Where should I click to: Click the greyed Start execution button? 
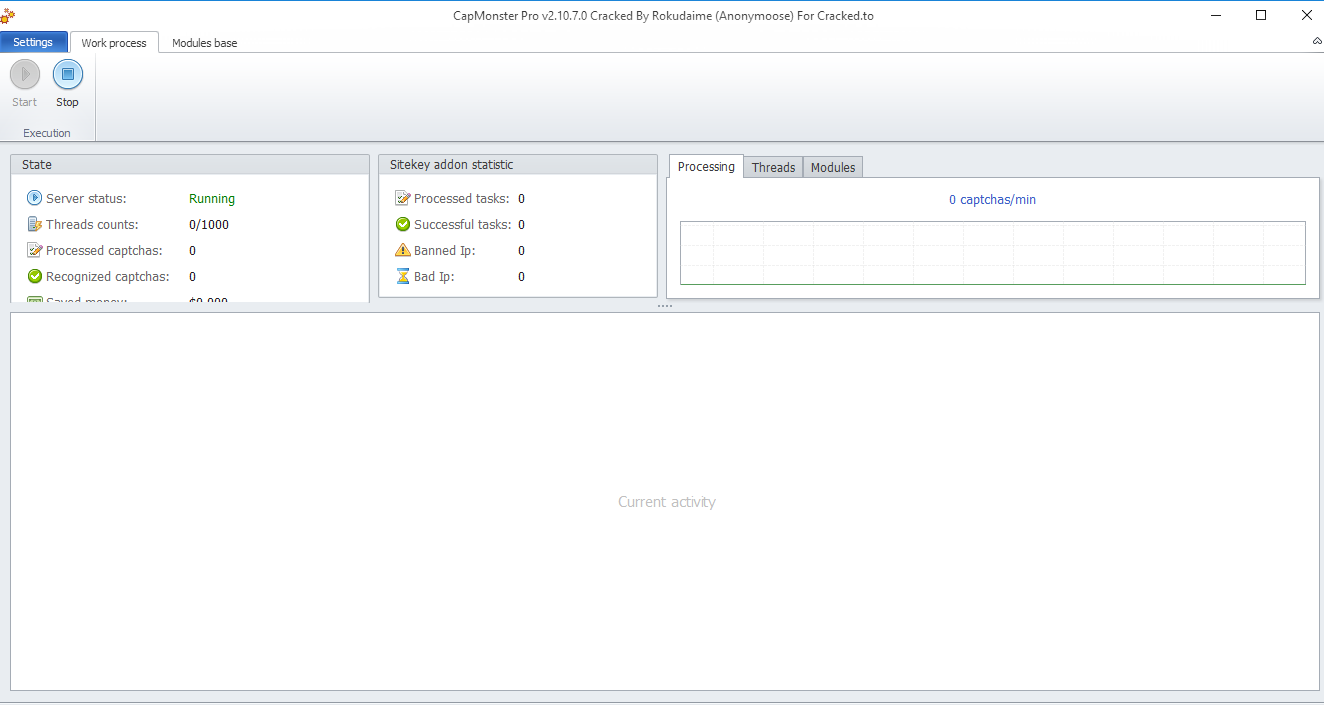25,84
